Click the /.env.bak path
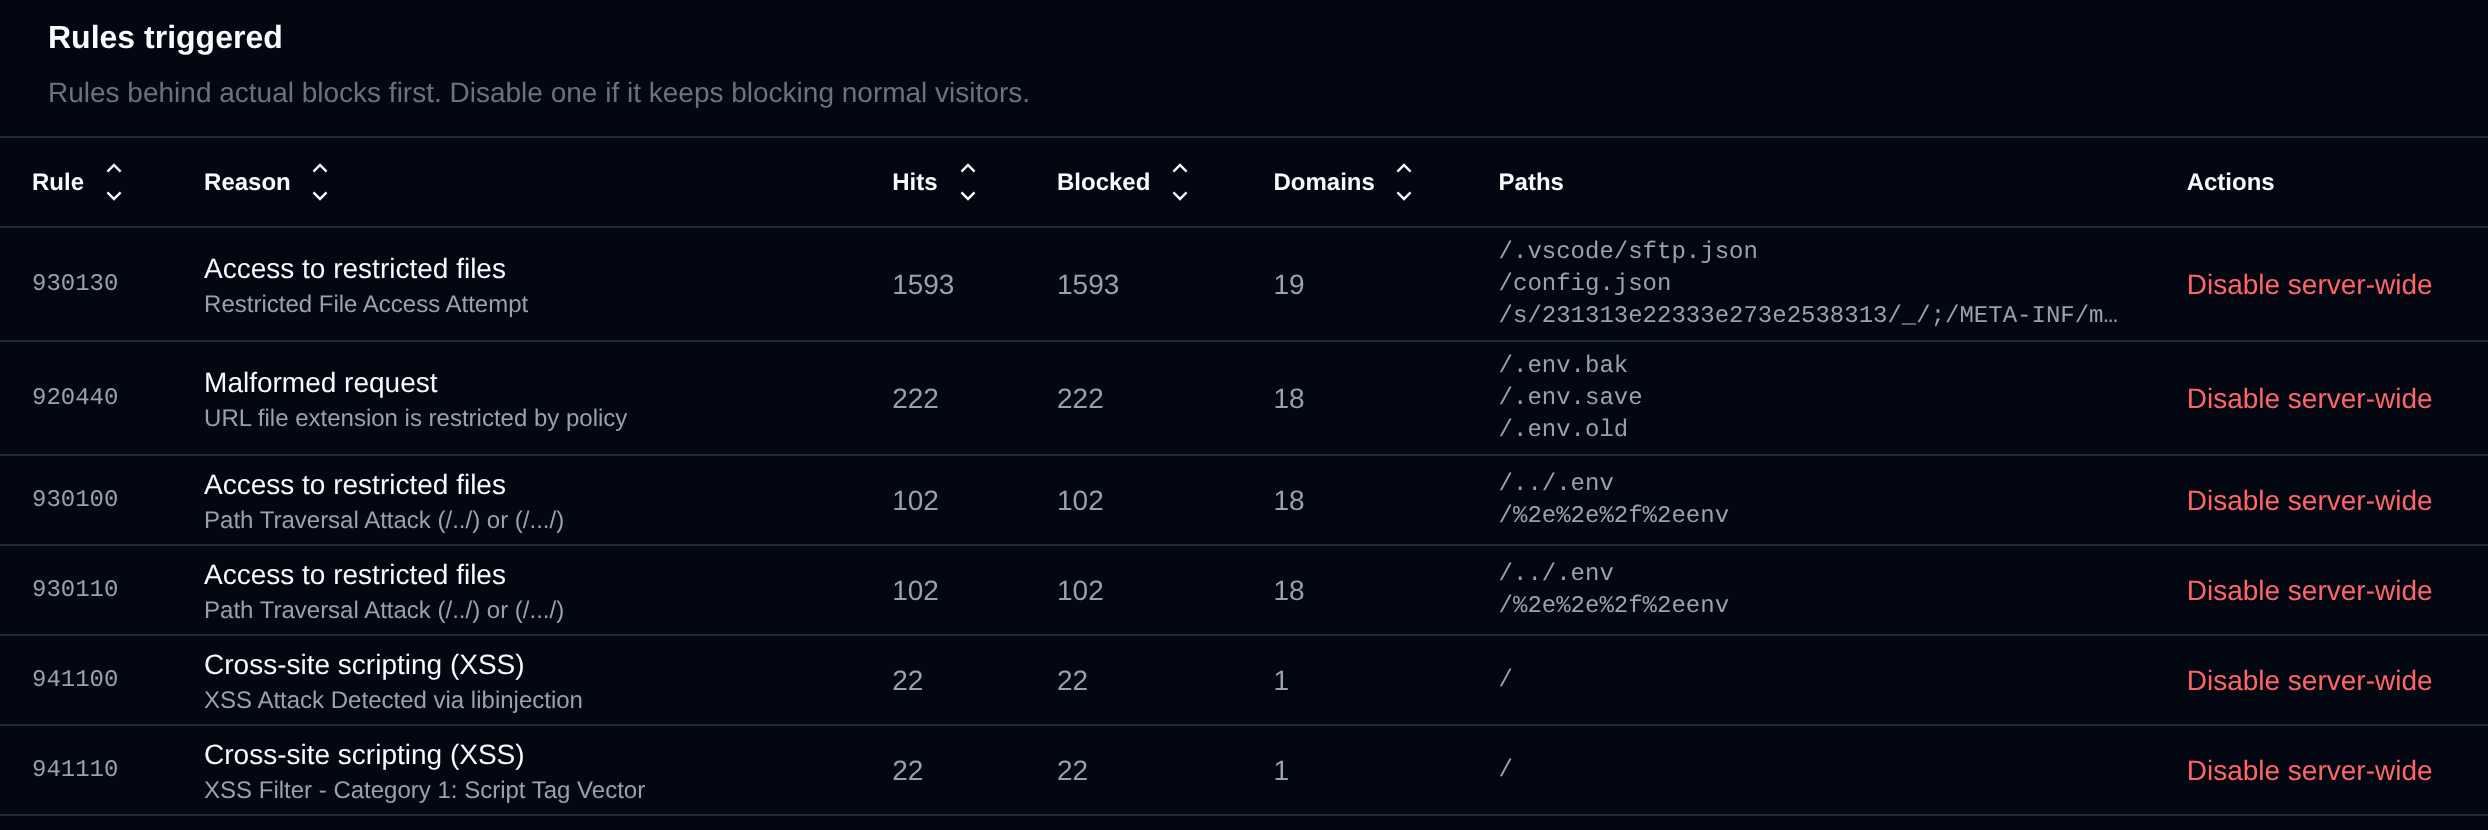 1563,365
